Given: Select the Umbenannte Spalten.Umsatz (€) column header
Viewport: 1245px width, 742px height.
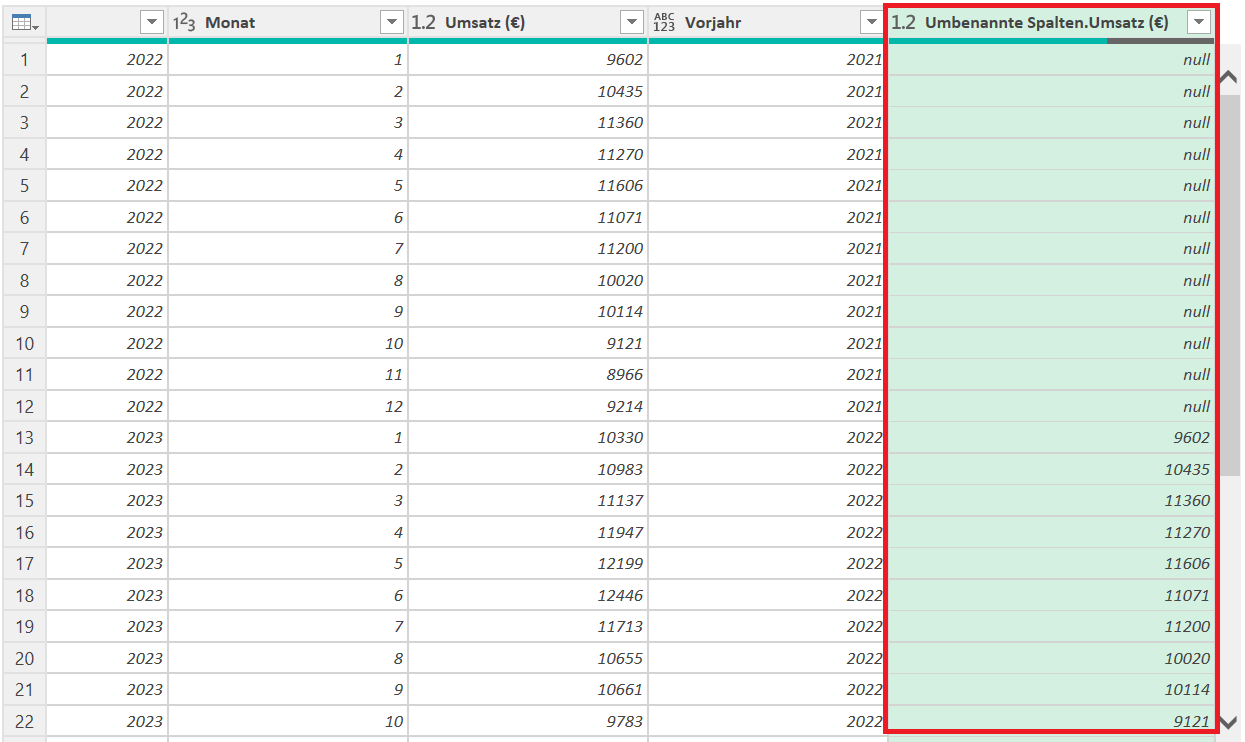Looking at the screenshot, I should 1046,22.
